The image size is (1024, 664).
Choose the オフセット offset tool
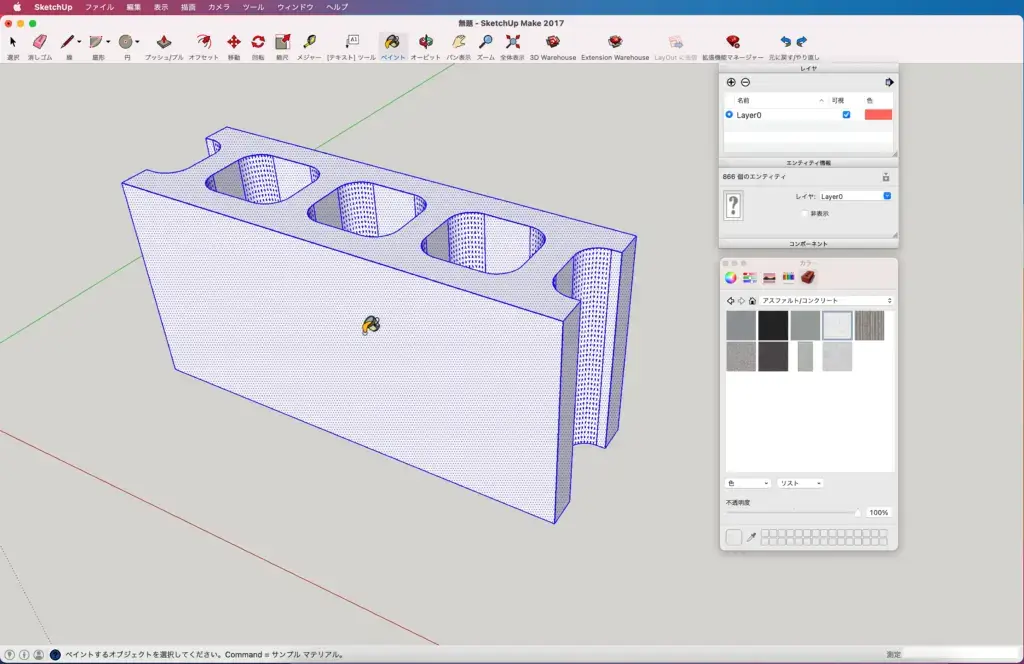click(204, 42)
